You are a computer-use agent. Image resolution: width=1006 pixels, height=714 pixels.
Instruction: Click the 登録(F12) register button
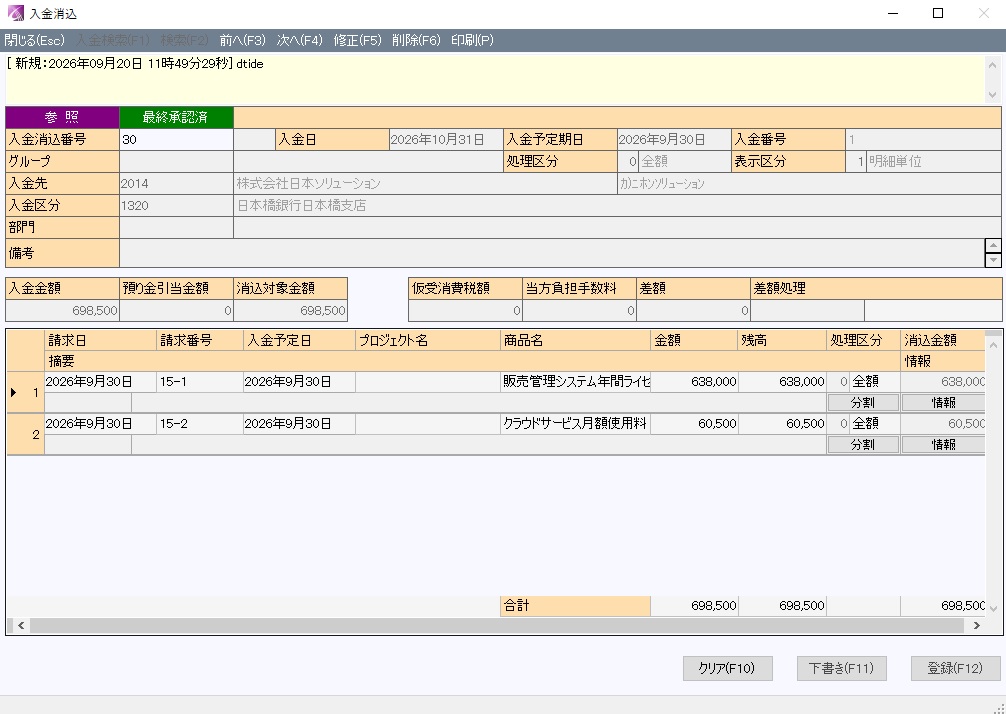[x=956, y=668]
